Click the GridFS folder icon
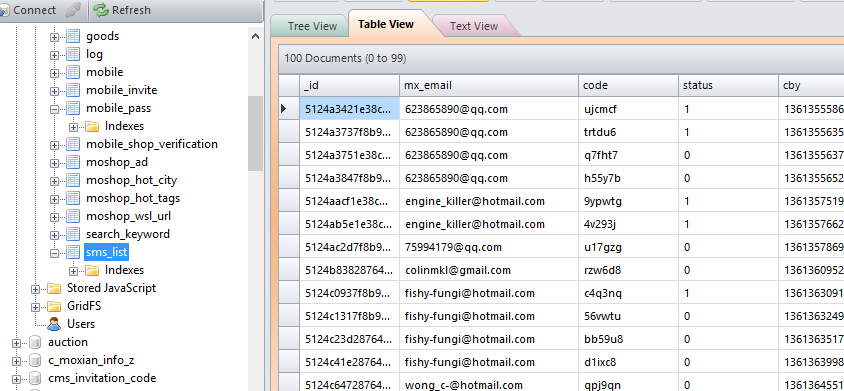 [x=54, y=306]
